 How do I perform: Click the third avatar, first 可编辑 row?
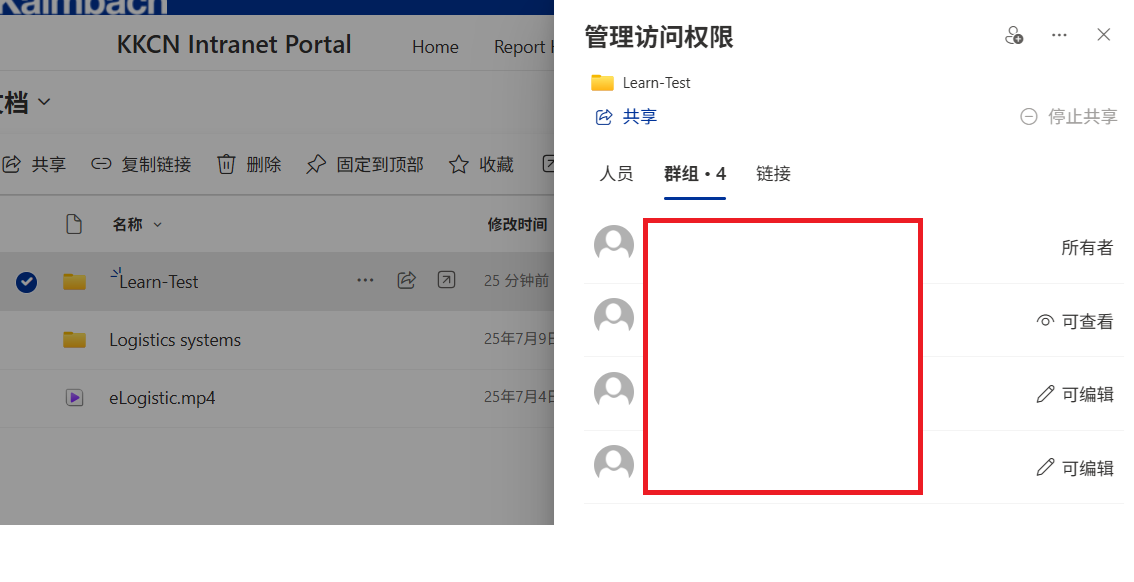click(x=614, y=392)
